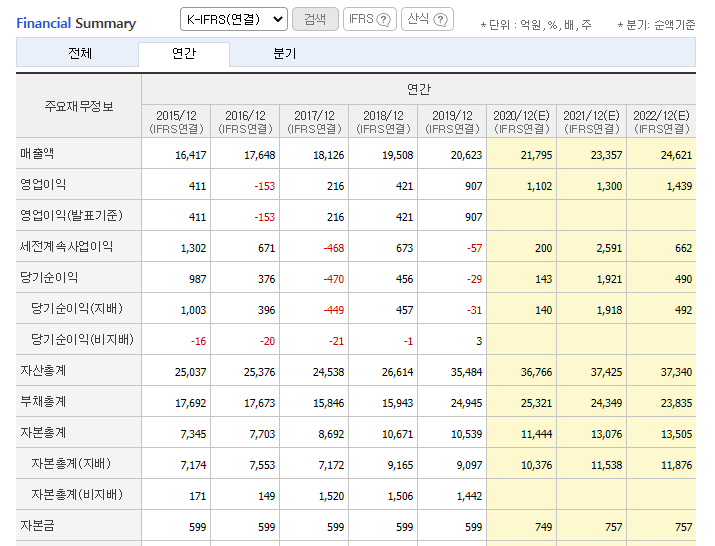Switch to the 연간 annual tab
Viewport: 715px width, 546px height.
tap(184, 54)
